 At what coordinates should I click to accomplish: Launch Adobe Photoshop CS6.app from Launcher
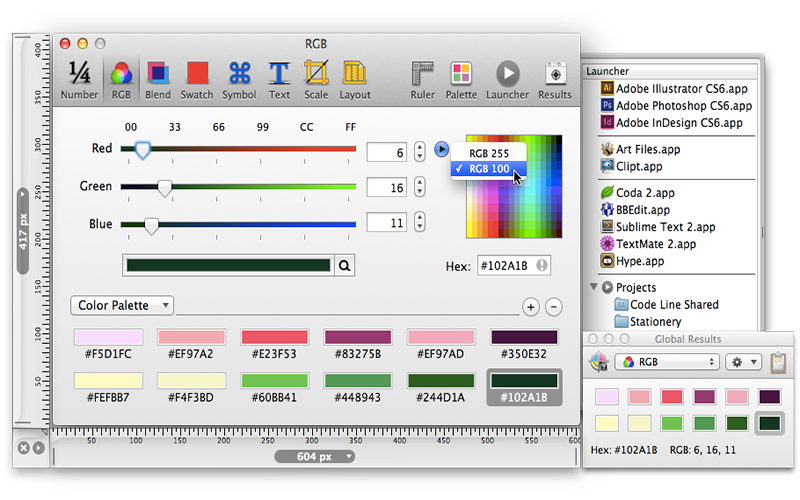click(x=677, y=106)
